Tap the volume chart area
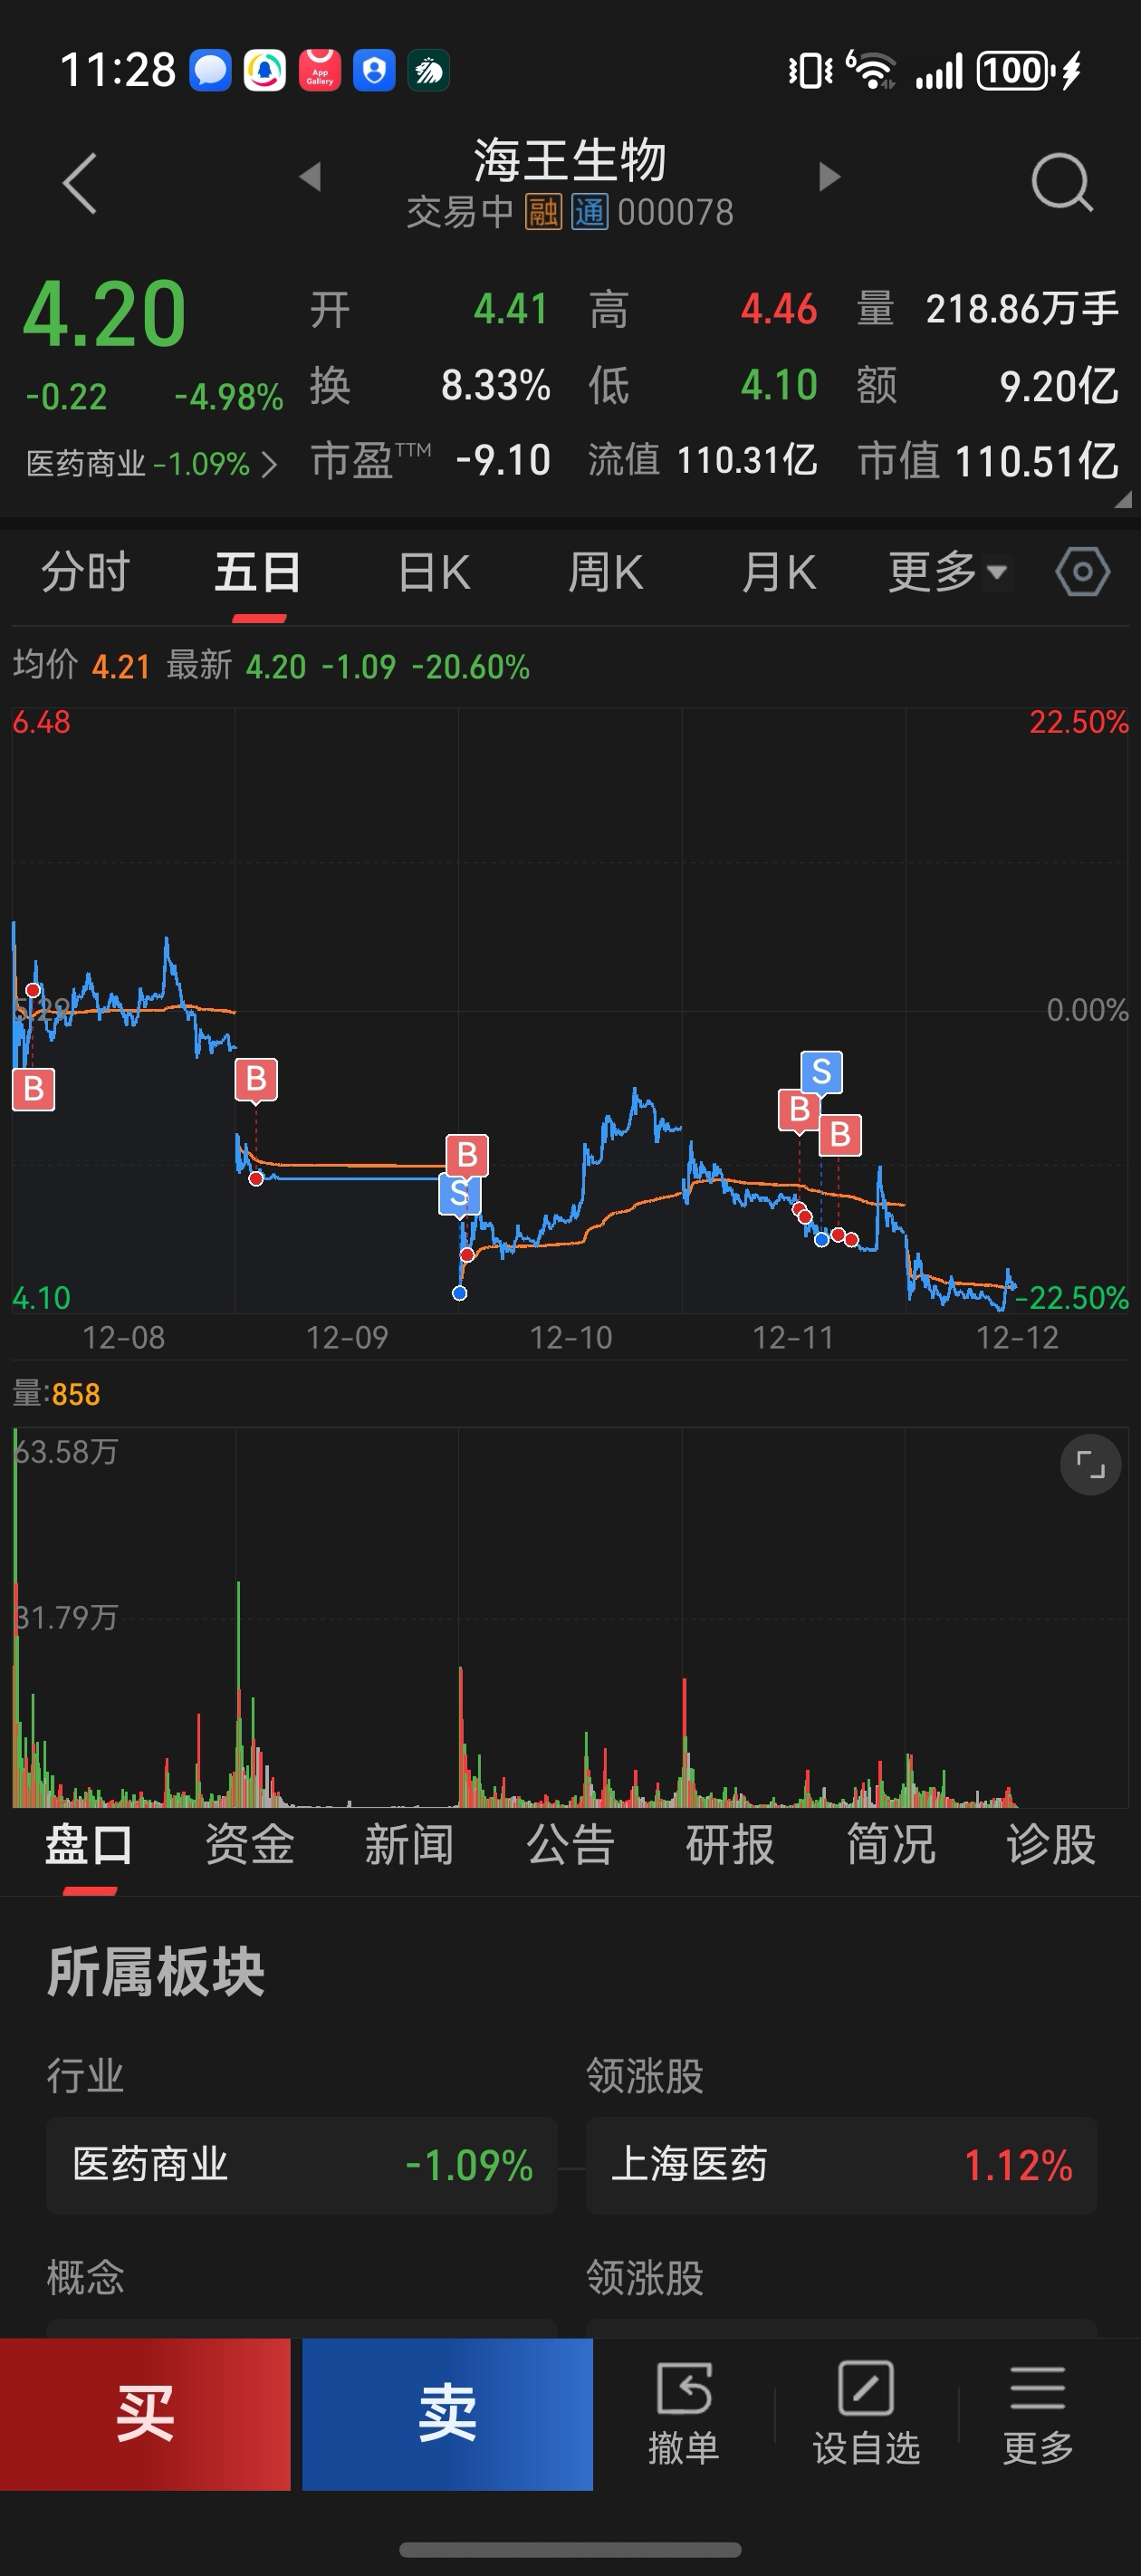1141x2576 pixels. 570,1617
